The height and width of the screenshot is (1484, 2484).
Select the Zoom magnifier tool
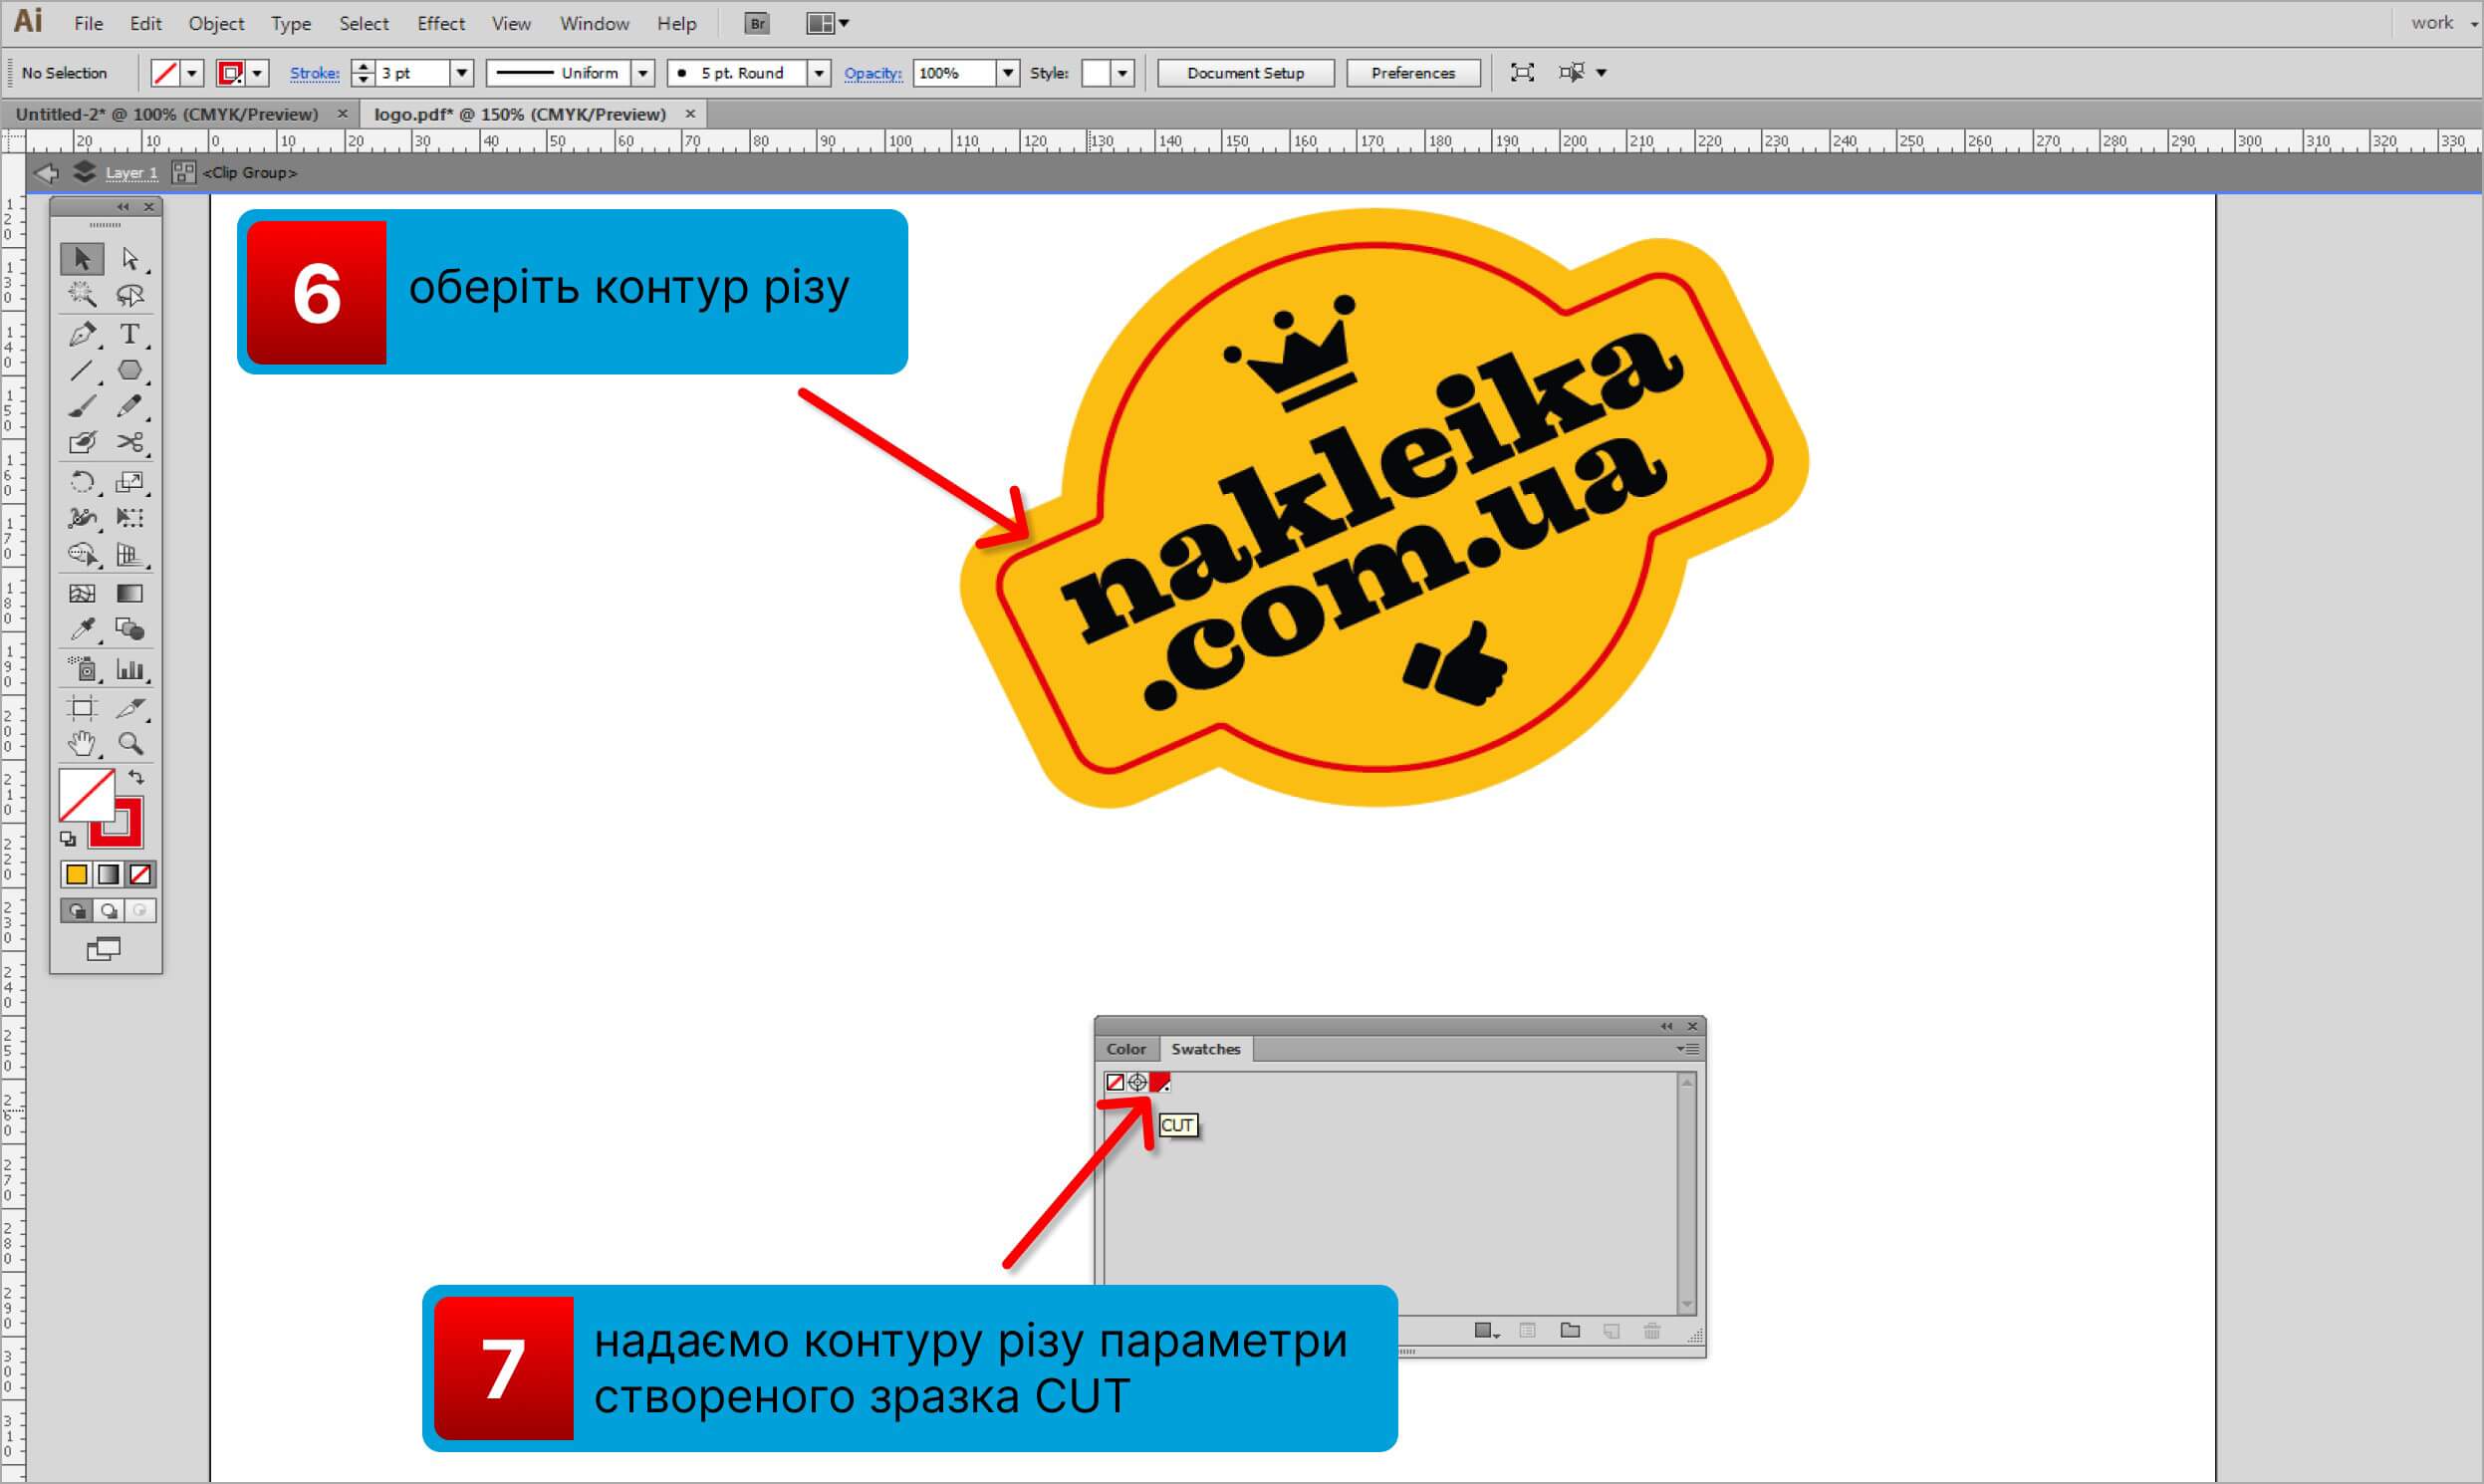[x=130, y=744]
